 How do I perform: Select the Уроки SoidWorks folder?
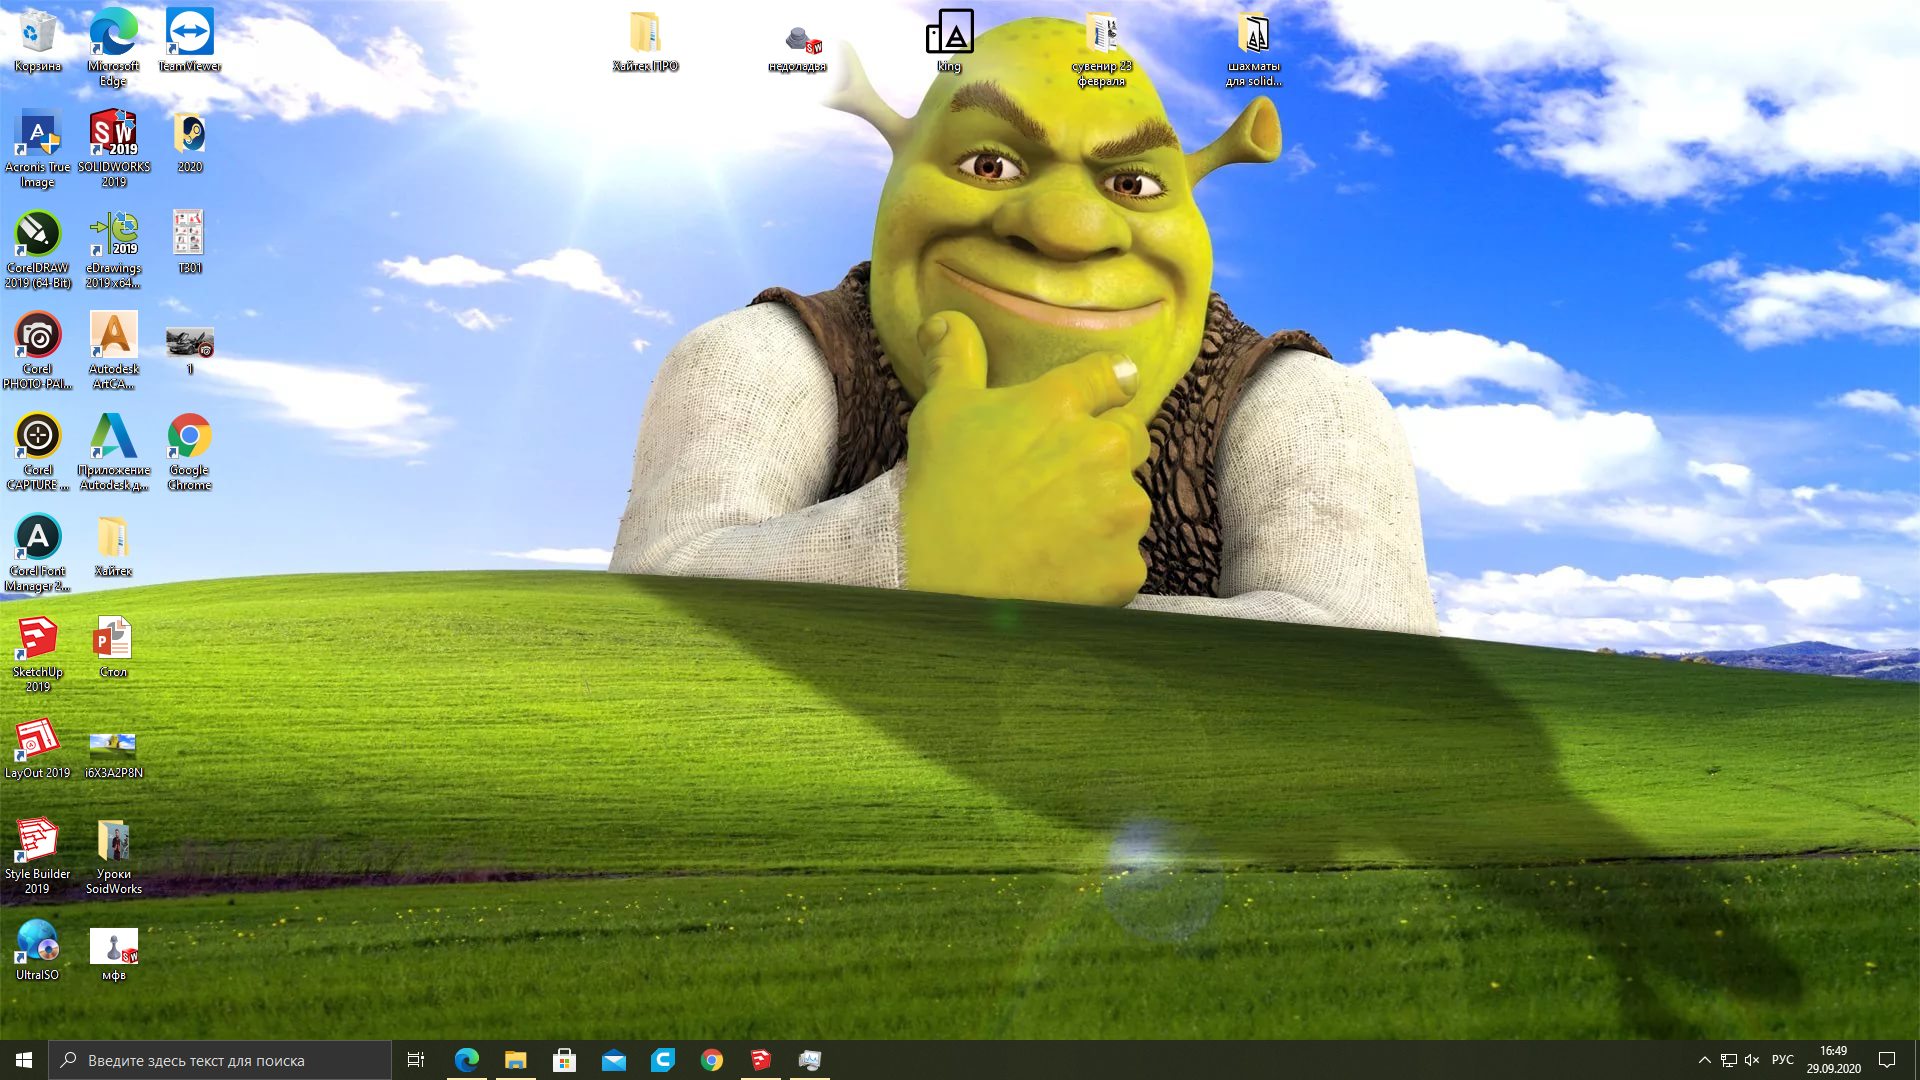pos(113,856)
